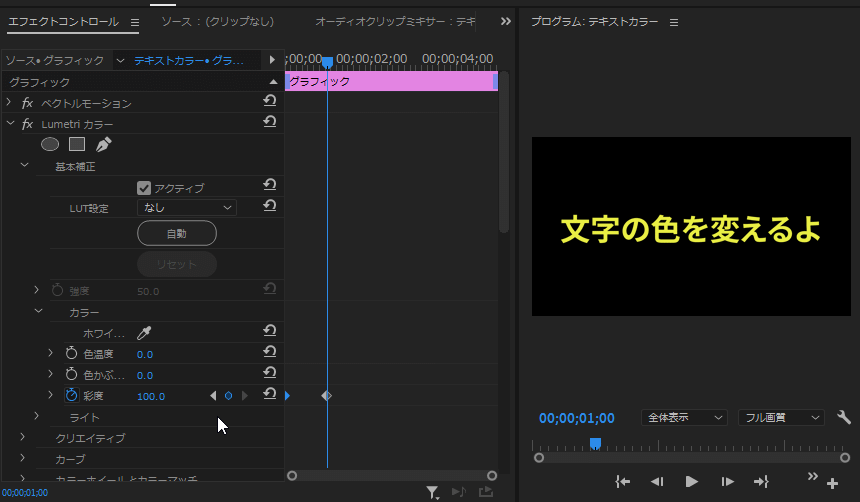Show more program monitor transport buttons
Screen dimensions: 860x502
(812, 476)
